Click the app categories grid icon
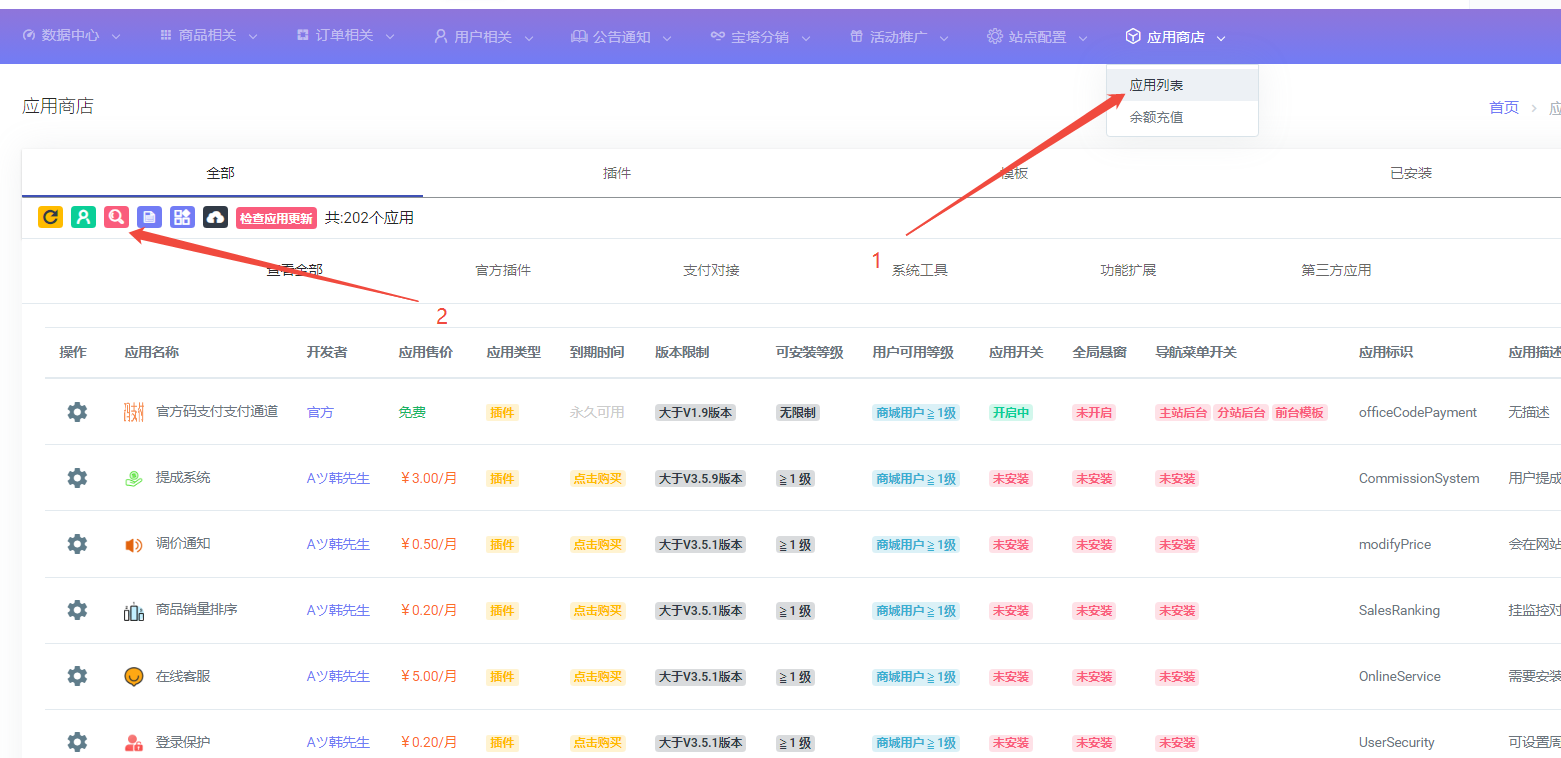Viewport: 1561px width, 758px height. coord(181,216)
